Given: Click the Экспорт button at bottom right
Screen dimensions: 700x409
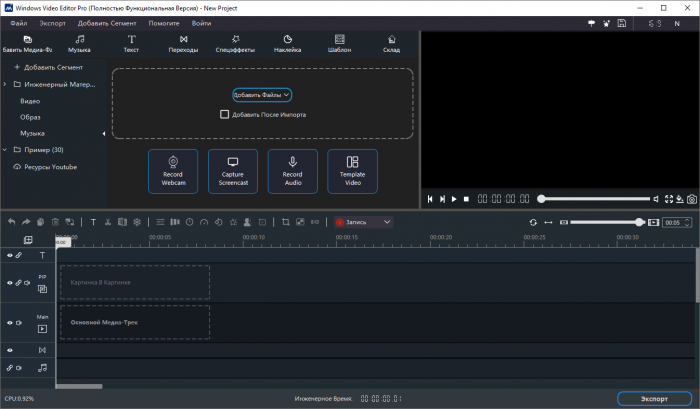Looking at the screenshot, I should 655,398.
